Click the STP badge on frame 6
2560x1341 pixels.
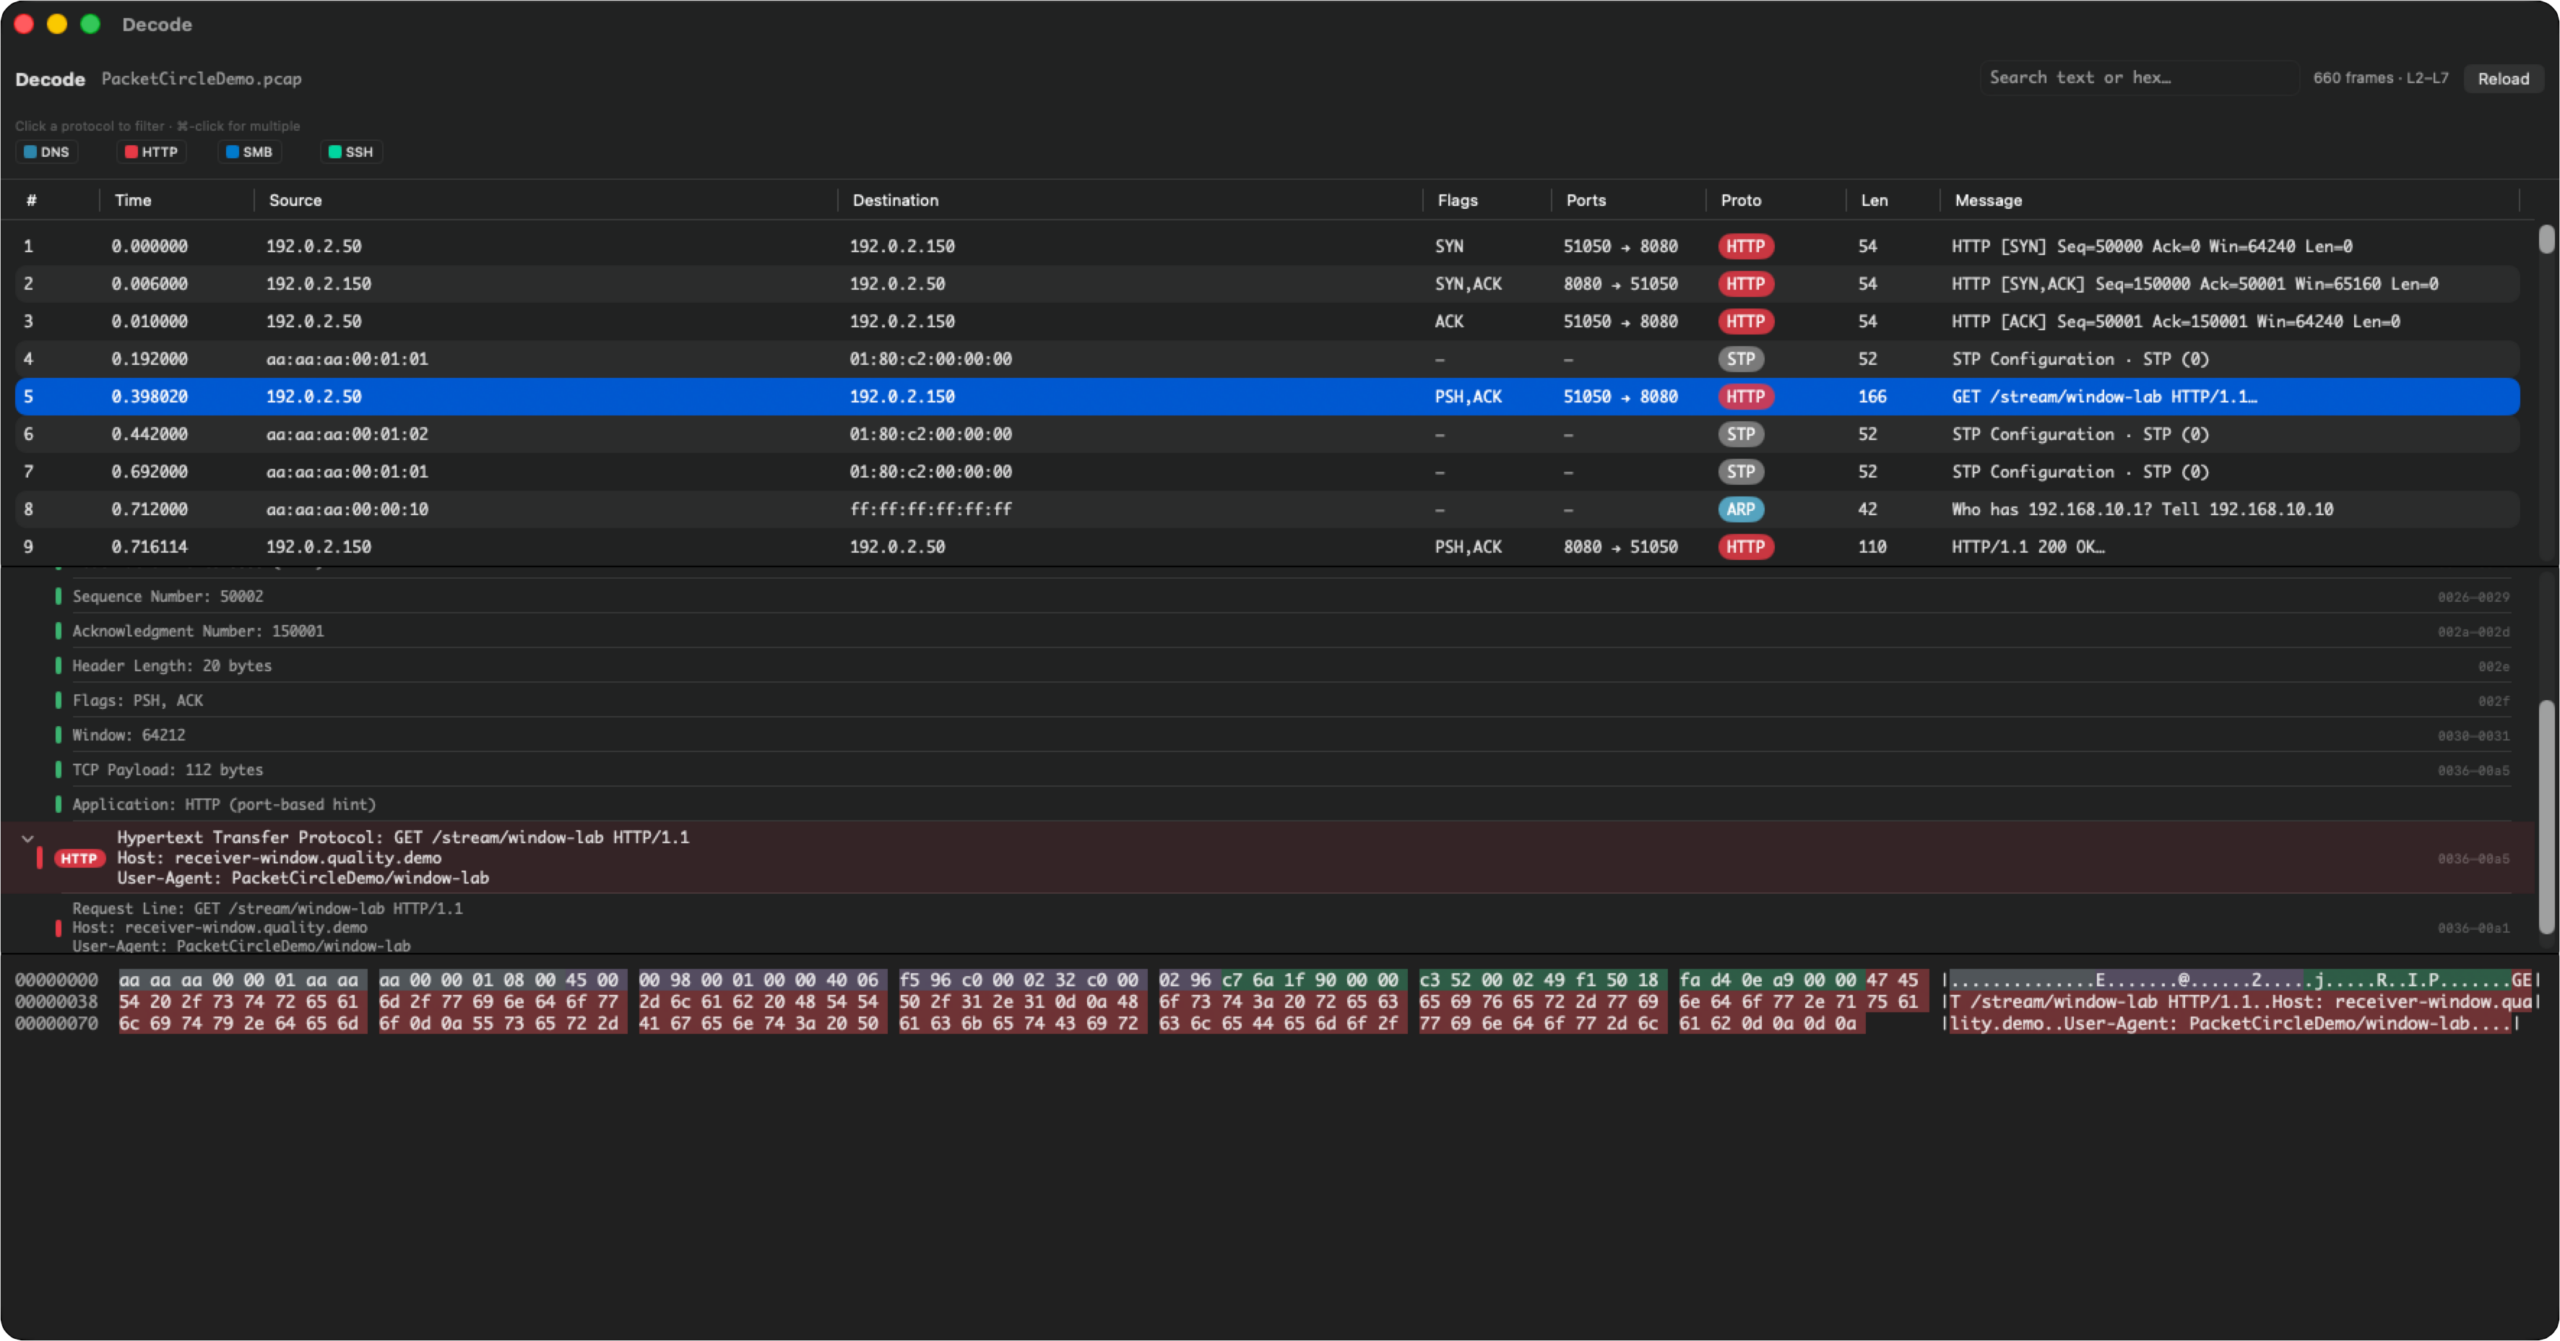click(1741, 434)
